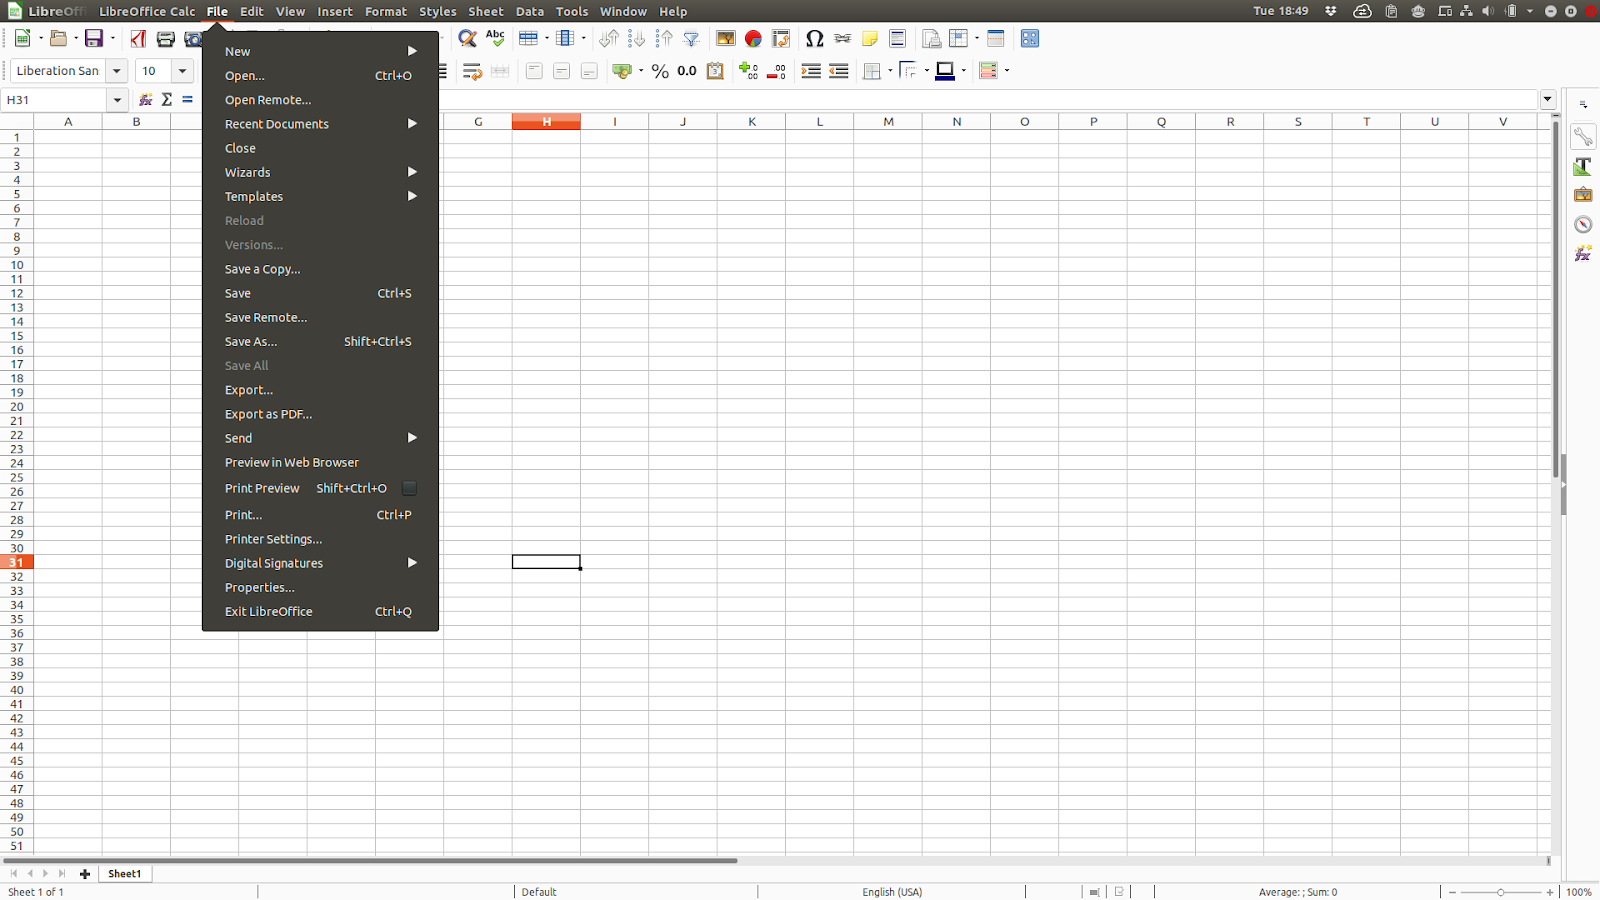The image size is (1600, 900).
Task: Click the border color swatch icon
Action: pyautogui.click(x=944, y=71)
